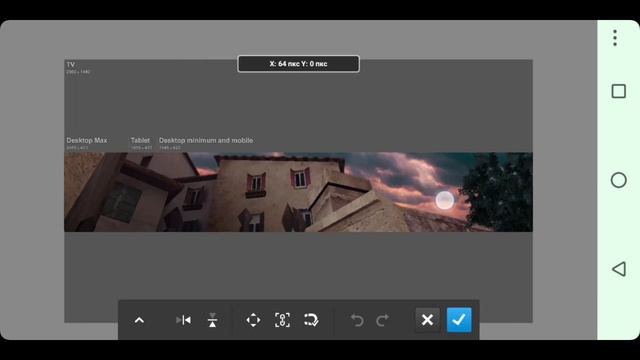
Task: Tap the rotate-with-checkmark icon
Action: coord(311,320)
